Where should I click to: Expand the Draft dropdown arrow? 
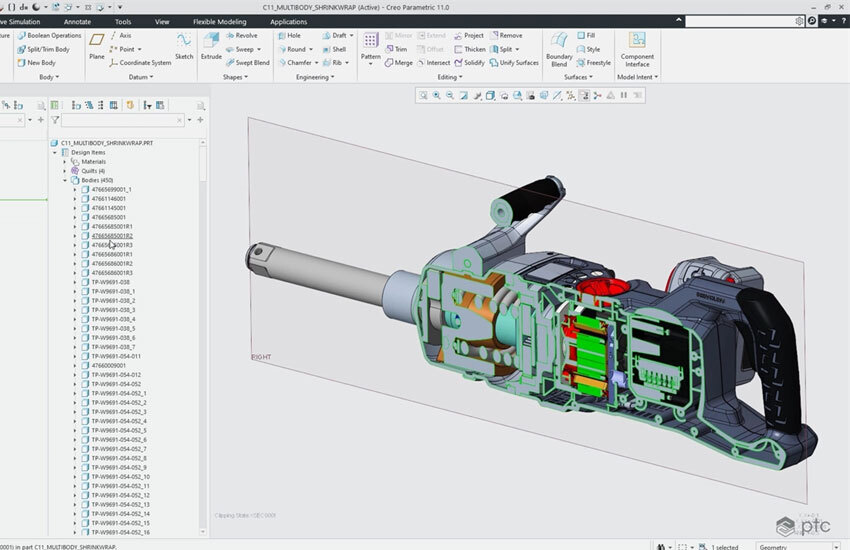(351, 35)
